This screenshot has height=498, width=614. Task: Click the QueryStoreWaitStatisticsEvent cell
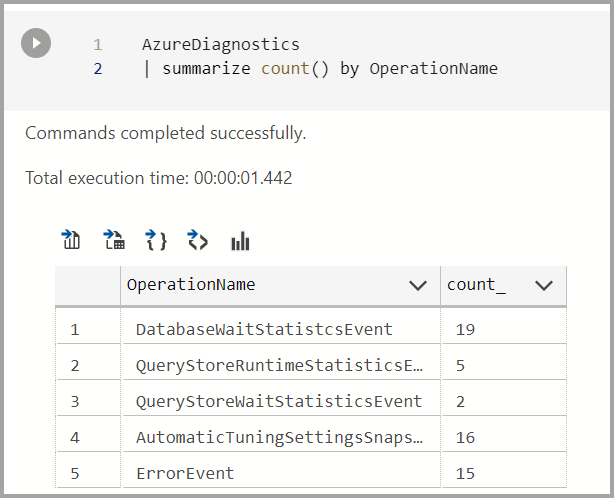point(281,398)
